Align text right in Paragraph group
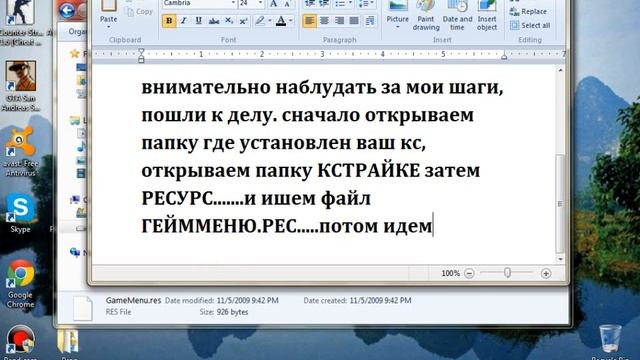 click(339, 21)
